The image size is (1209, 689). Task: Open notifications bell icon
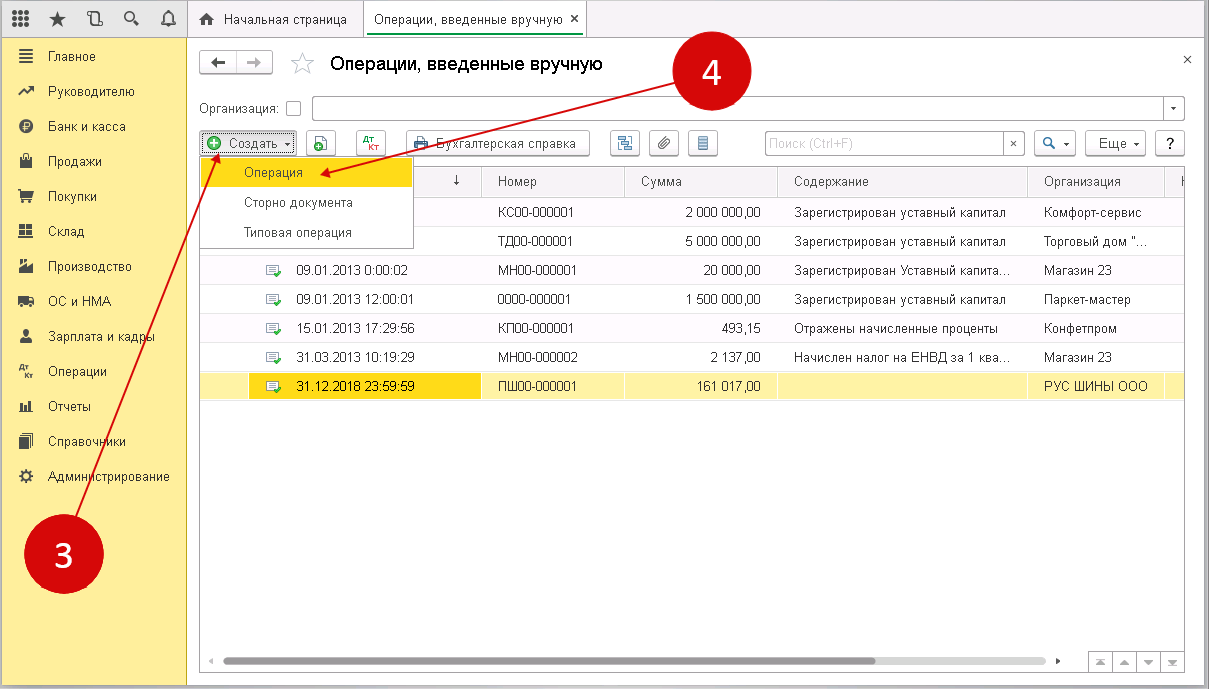click(168, 19)
